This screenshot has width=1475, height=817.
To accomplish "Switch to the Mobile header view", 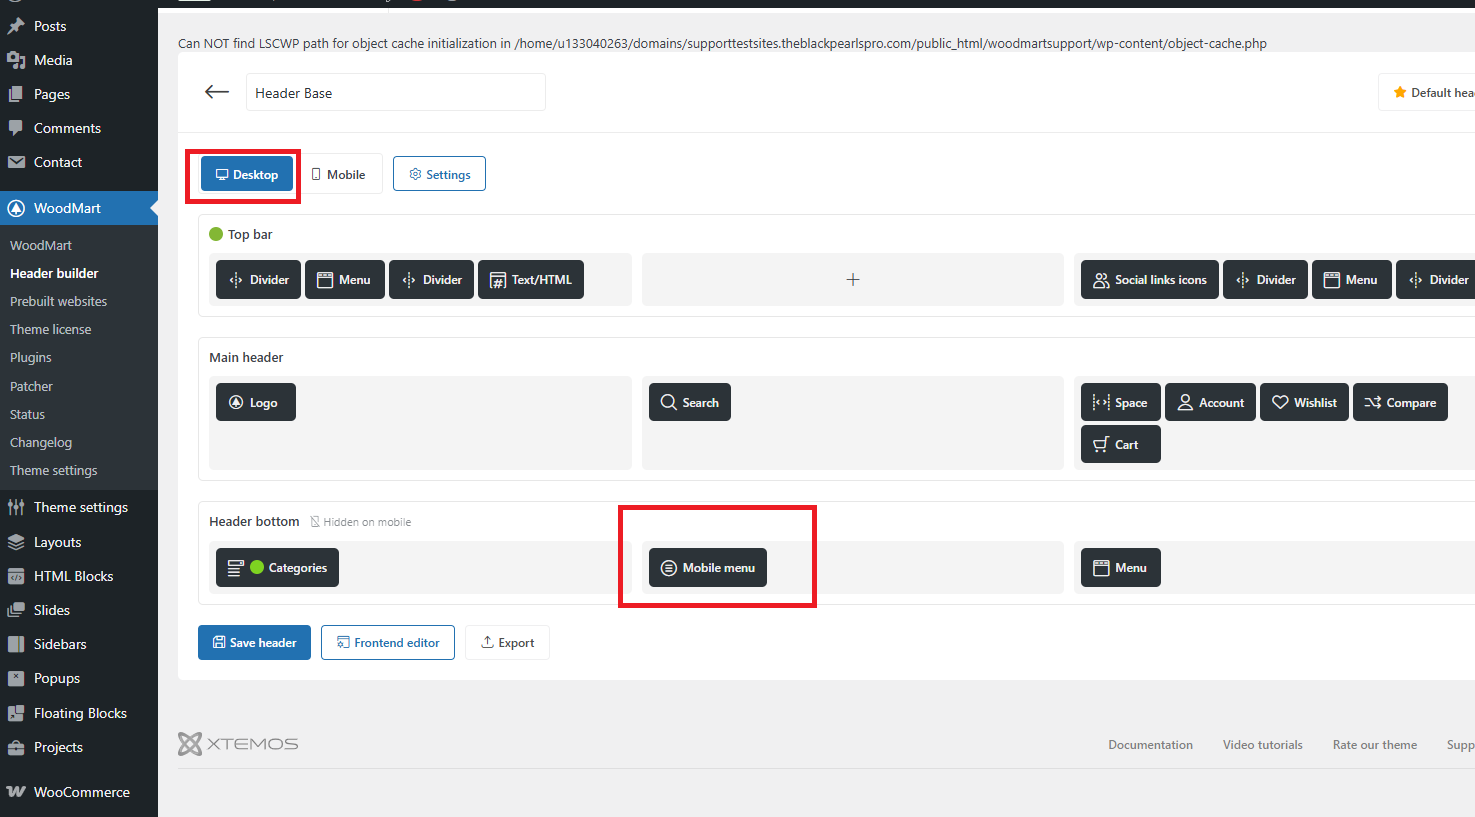I will click(339, 174).
